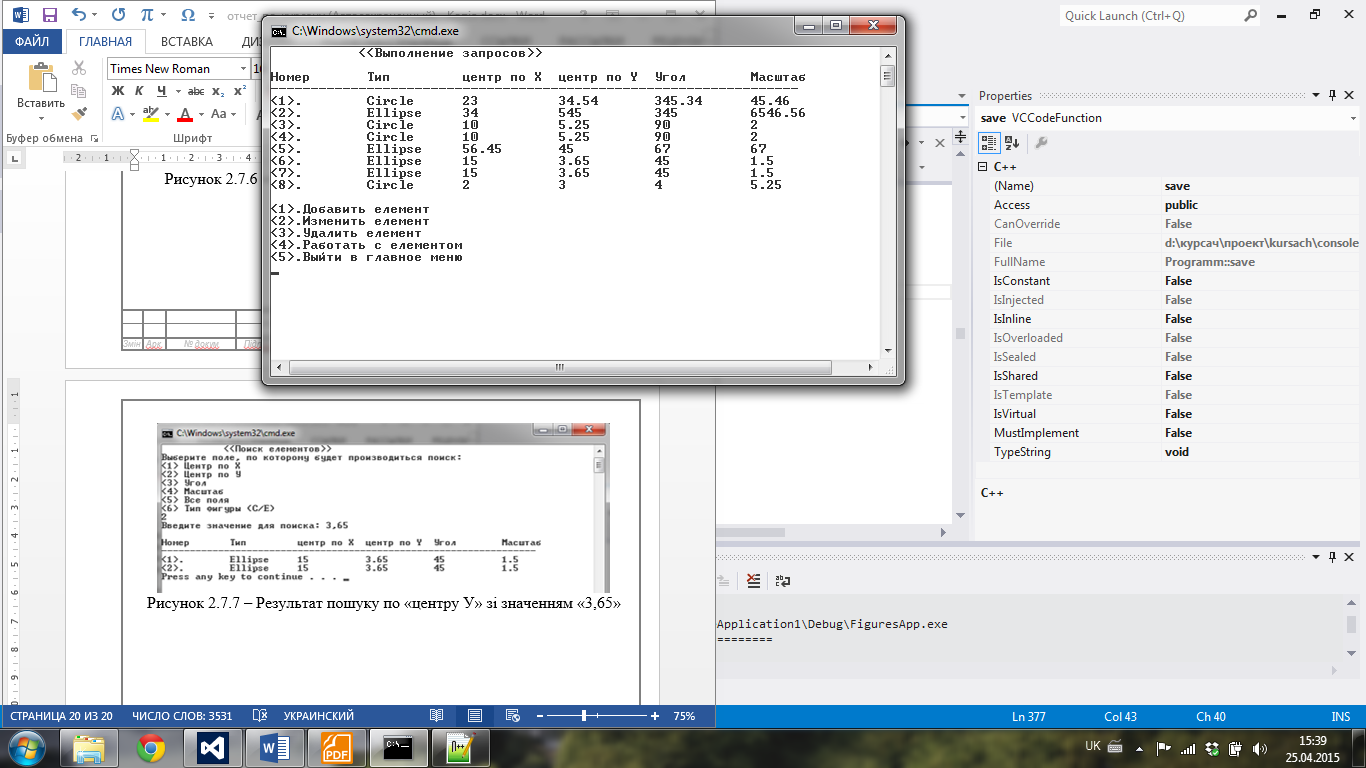Collapse the C++ category in Properties

click(x=983, y=167)
